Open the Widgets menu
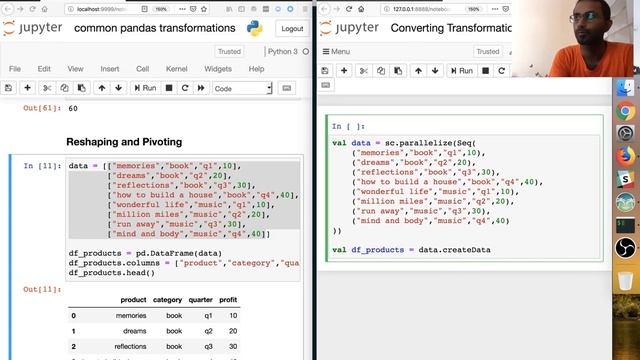 pos(218,69)
